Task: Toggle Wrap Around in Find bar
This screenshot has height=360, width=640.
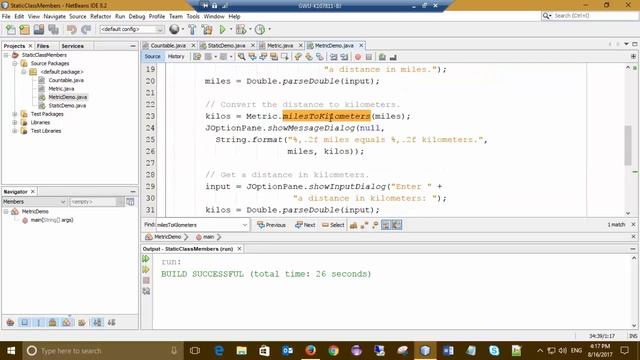Action: (397, 225)
